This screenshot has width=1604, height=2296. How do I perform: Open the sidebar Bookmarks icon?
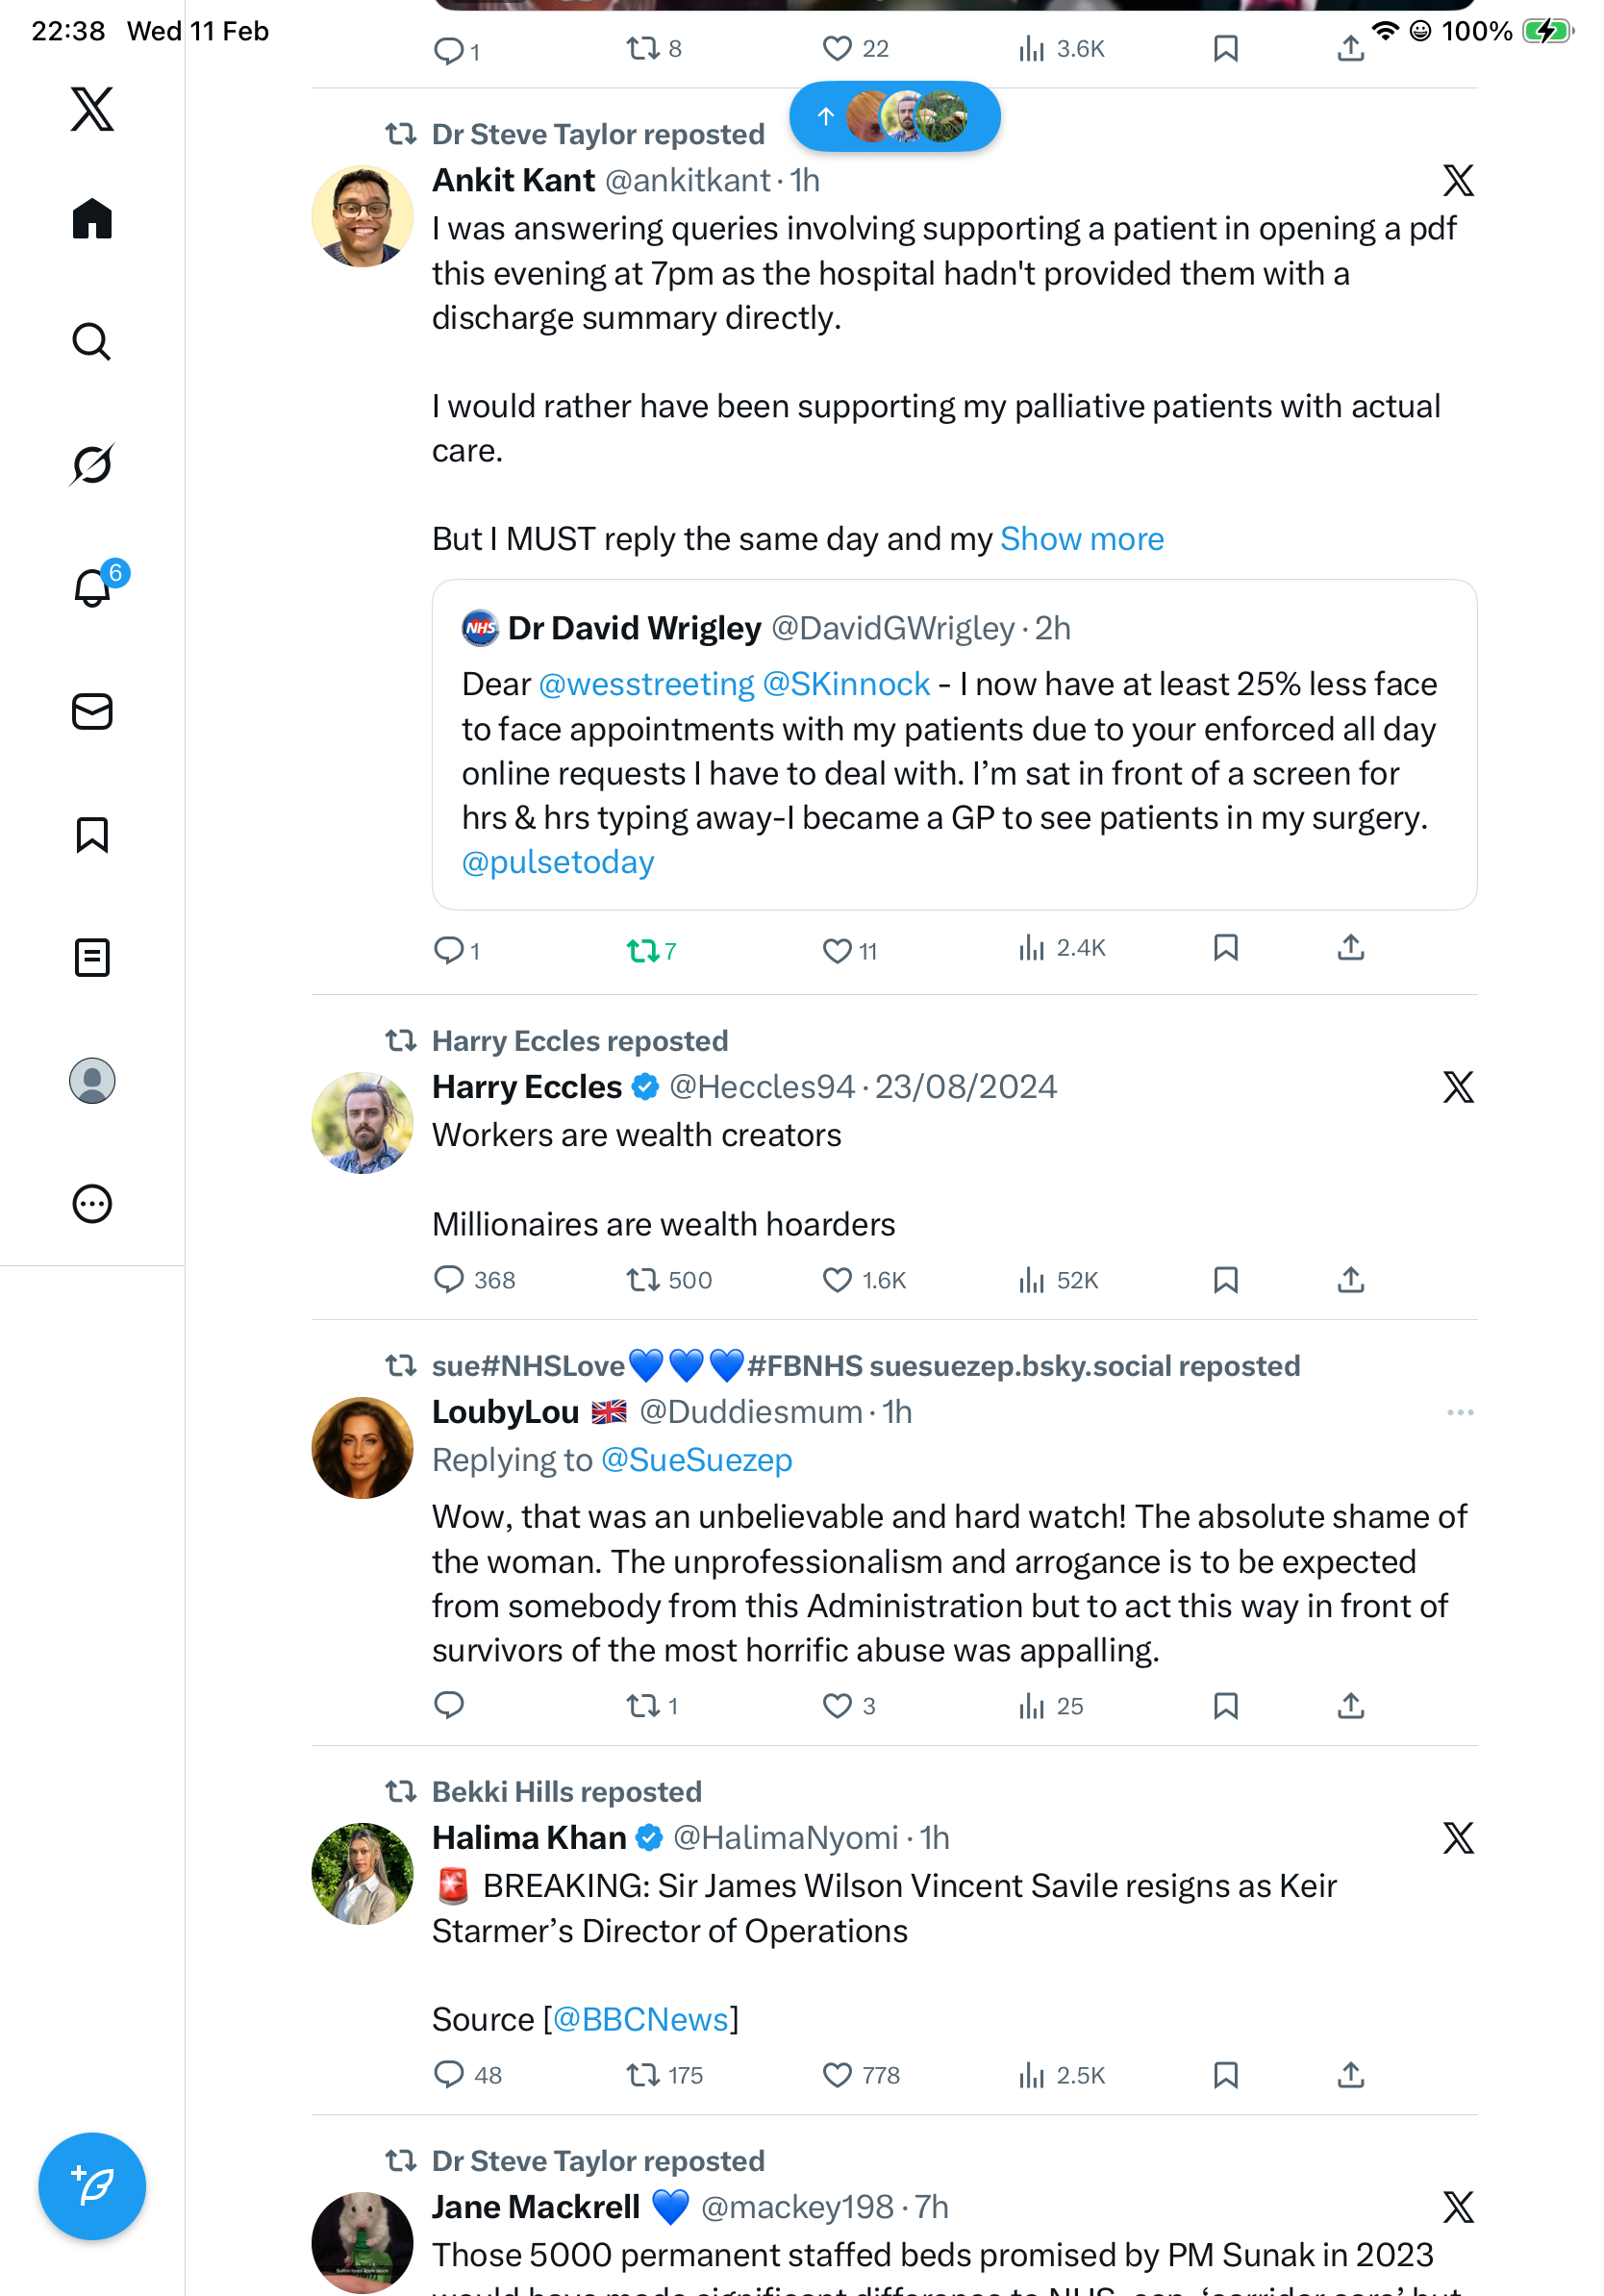pyautogui.click(x=92, y=834)
